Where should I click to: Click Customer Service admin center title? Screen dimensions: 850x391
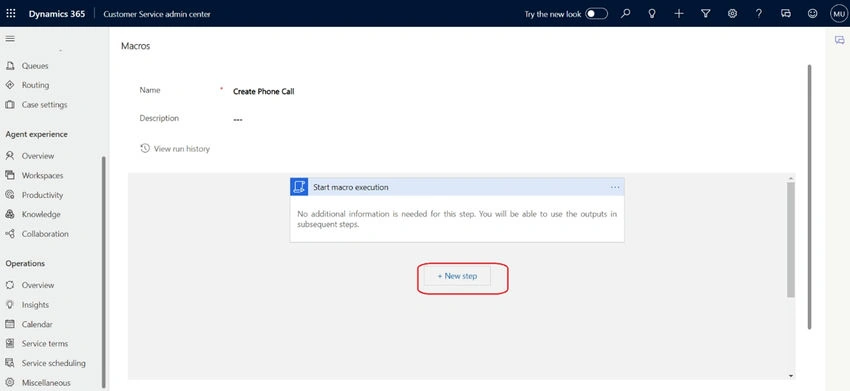[x=157, y=14]
